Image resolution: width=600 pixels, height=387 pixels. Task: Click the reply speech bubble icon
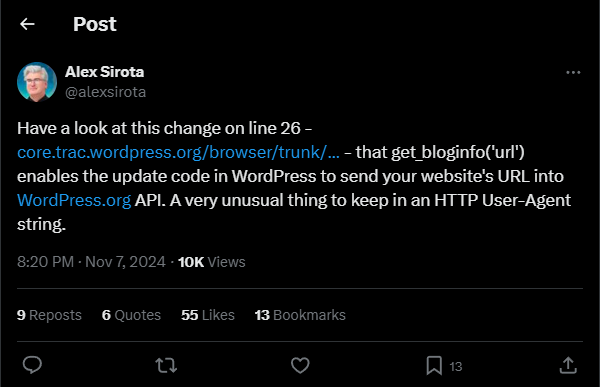[x=32, y=365]
